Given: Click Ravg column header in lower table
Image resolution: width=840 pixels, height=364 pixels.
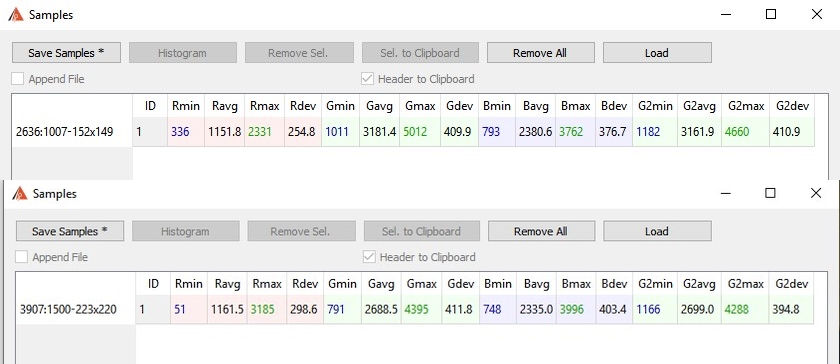Looking at the screenshot, I should click(227, 284).
